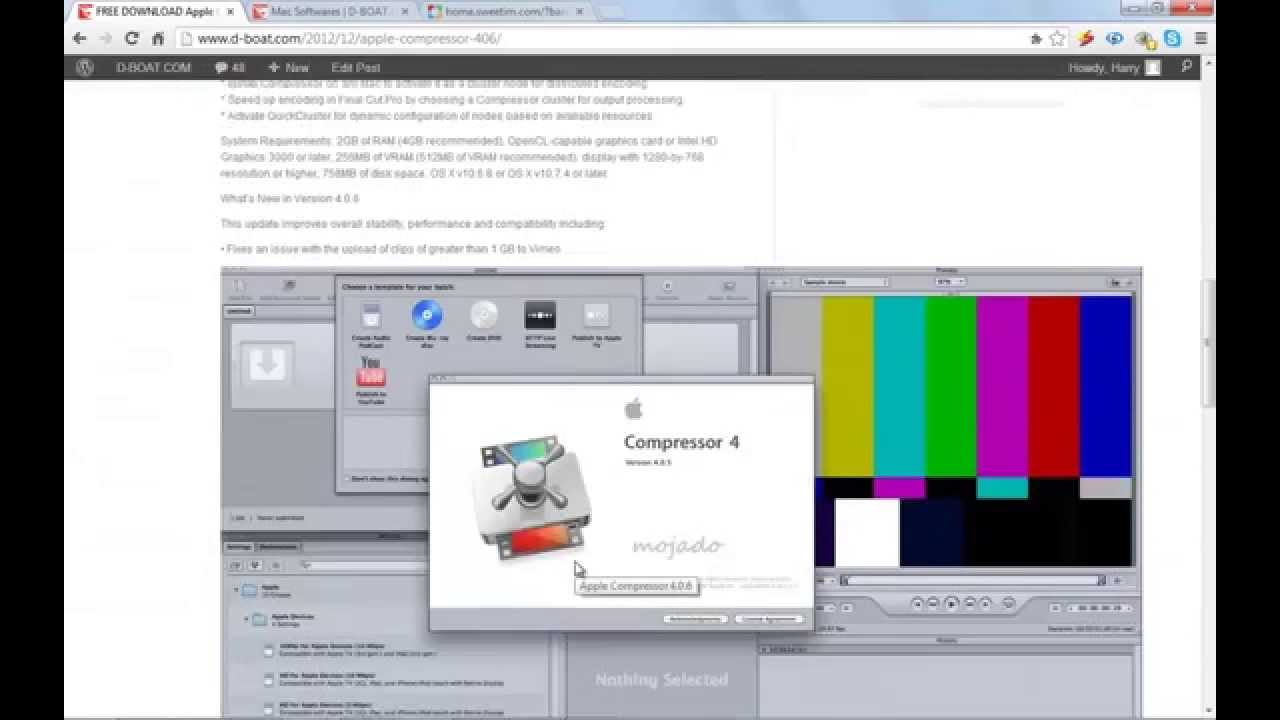Click the batch drop arrow placeholder
Viewport: 1280px width, 720px height.
[266, 363]
